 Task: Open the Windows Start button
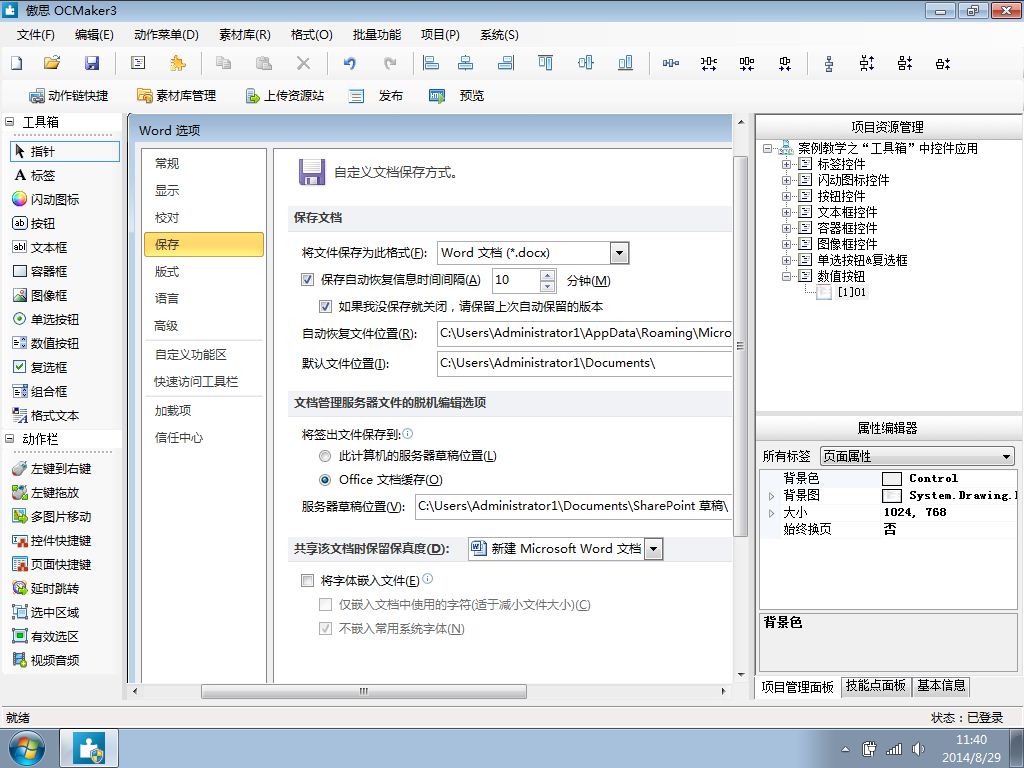27,748
